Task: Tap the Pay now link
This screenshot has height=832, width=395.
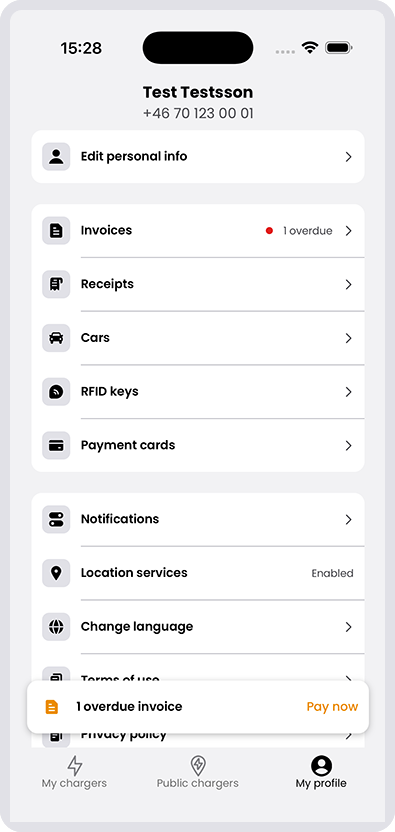Action: [332, 707]
